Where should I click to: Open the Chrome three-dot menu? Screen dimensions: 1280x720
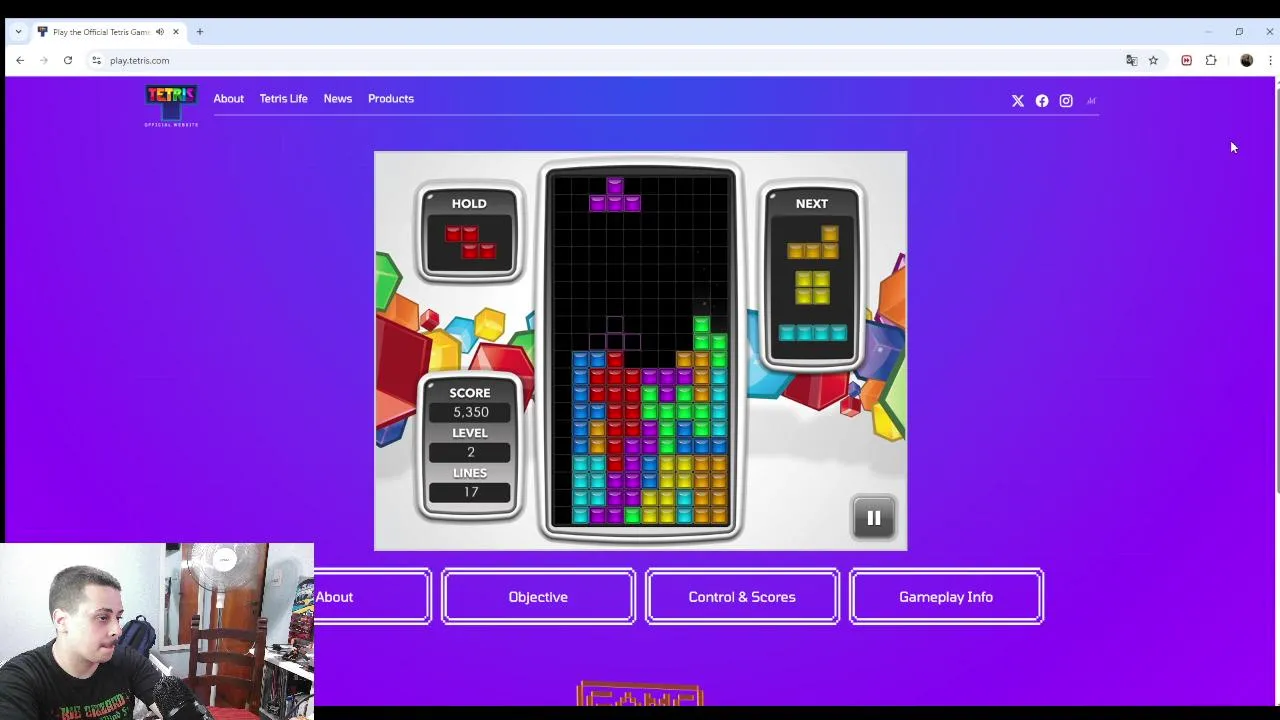(1270, 60)
